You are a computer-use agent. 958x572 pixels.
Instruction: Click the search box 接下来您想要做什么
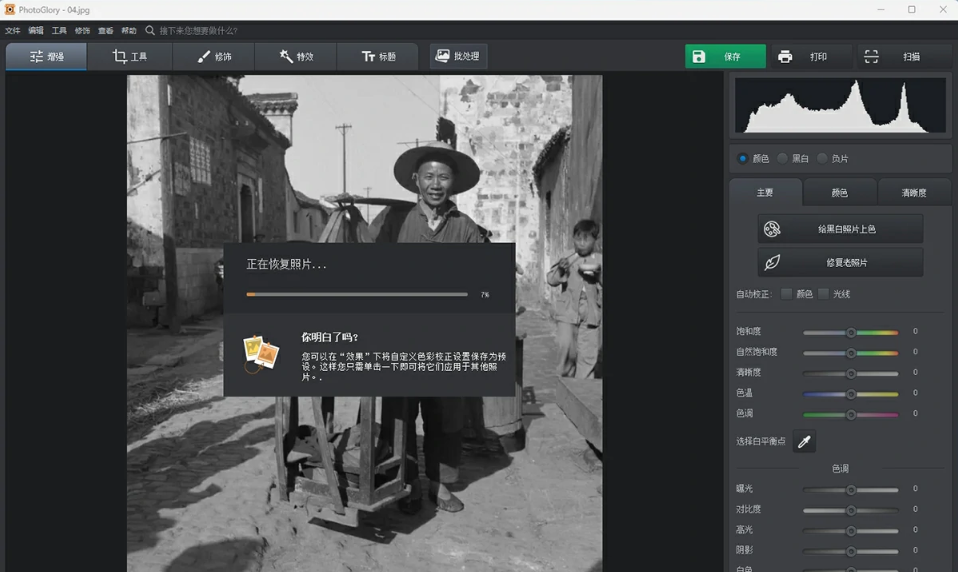(x=198, y=31)
